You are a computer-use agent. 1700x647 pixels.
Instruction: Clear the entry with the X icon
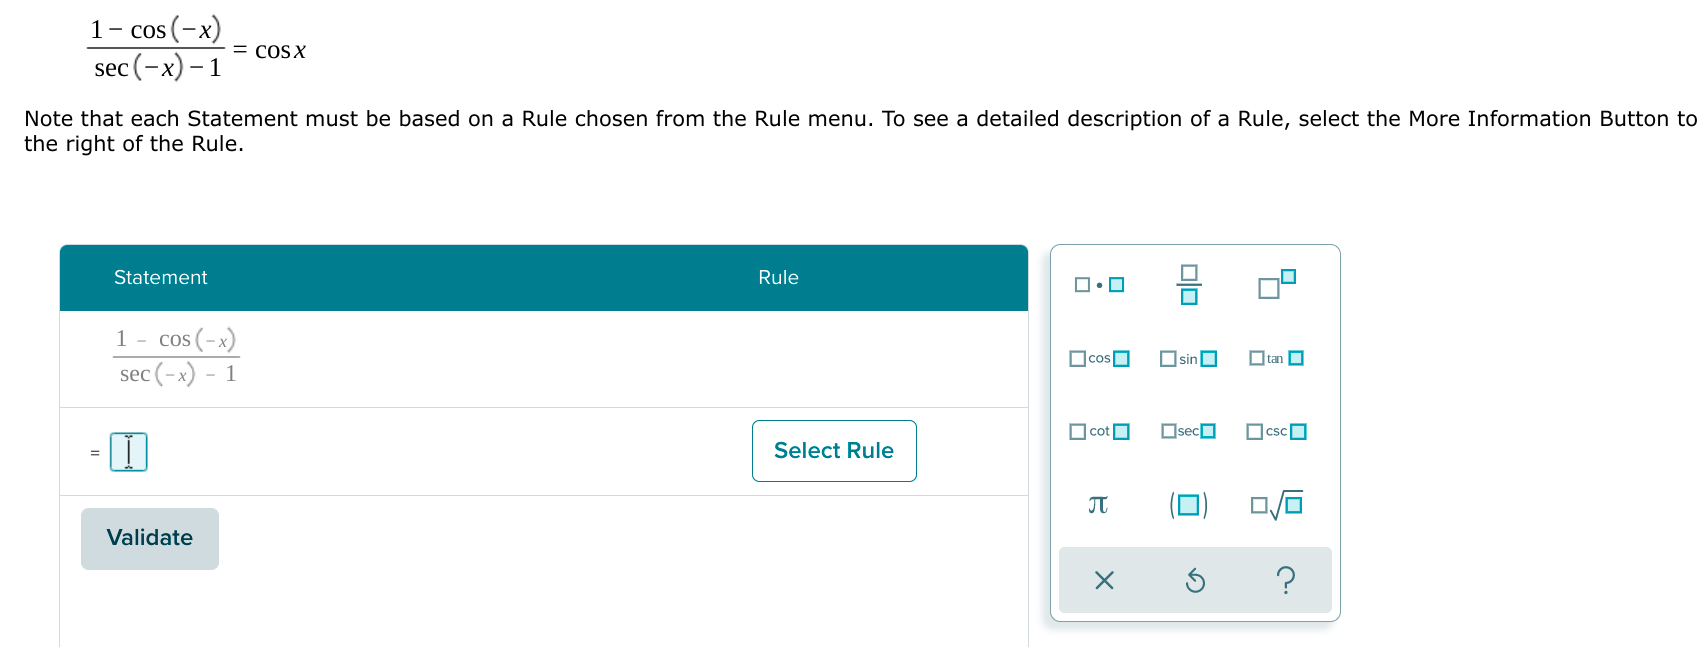(1104, 580)
